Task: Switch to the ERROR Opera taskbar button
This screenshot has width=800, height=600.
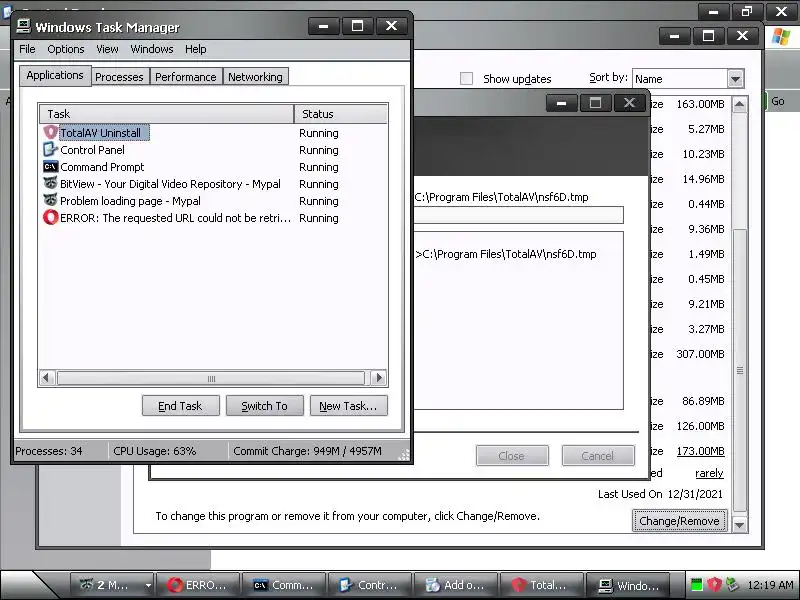Action: pyautogui.click(x=198, y=585)
